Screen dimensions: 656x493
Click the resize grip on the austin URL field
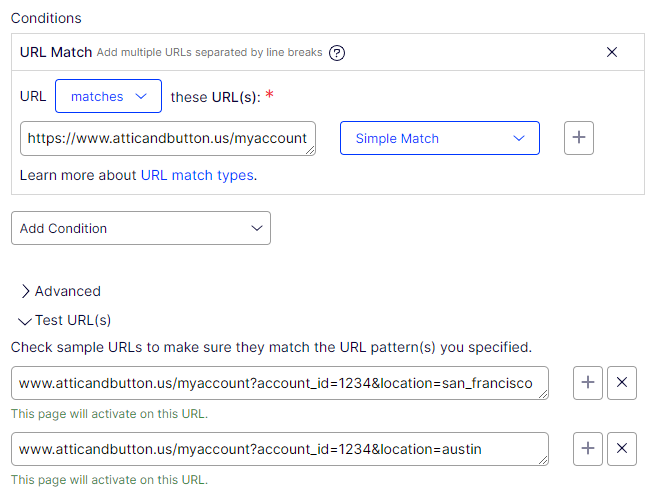[544, 461]
